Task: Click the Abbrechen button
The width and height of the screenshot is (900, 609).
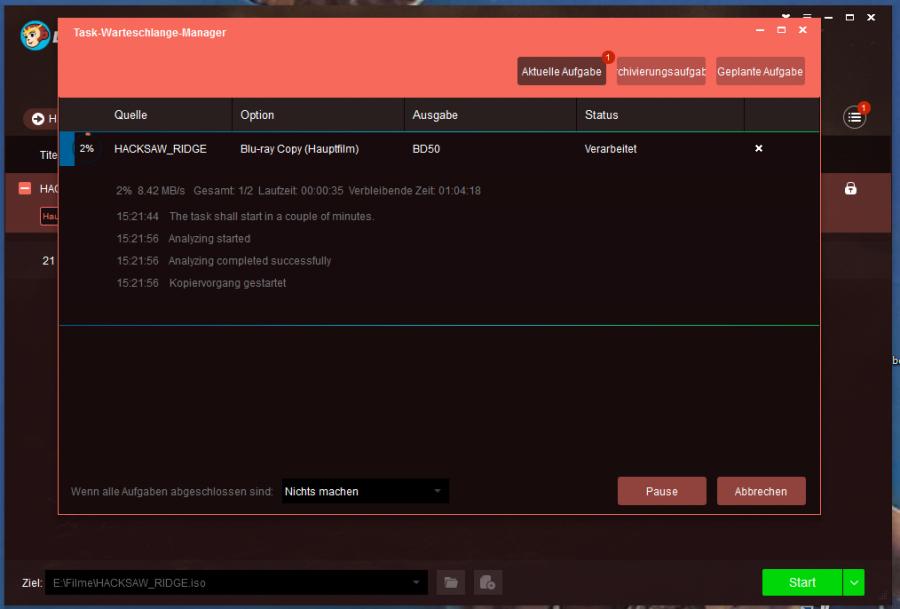Action: click(x=761, y=491)
